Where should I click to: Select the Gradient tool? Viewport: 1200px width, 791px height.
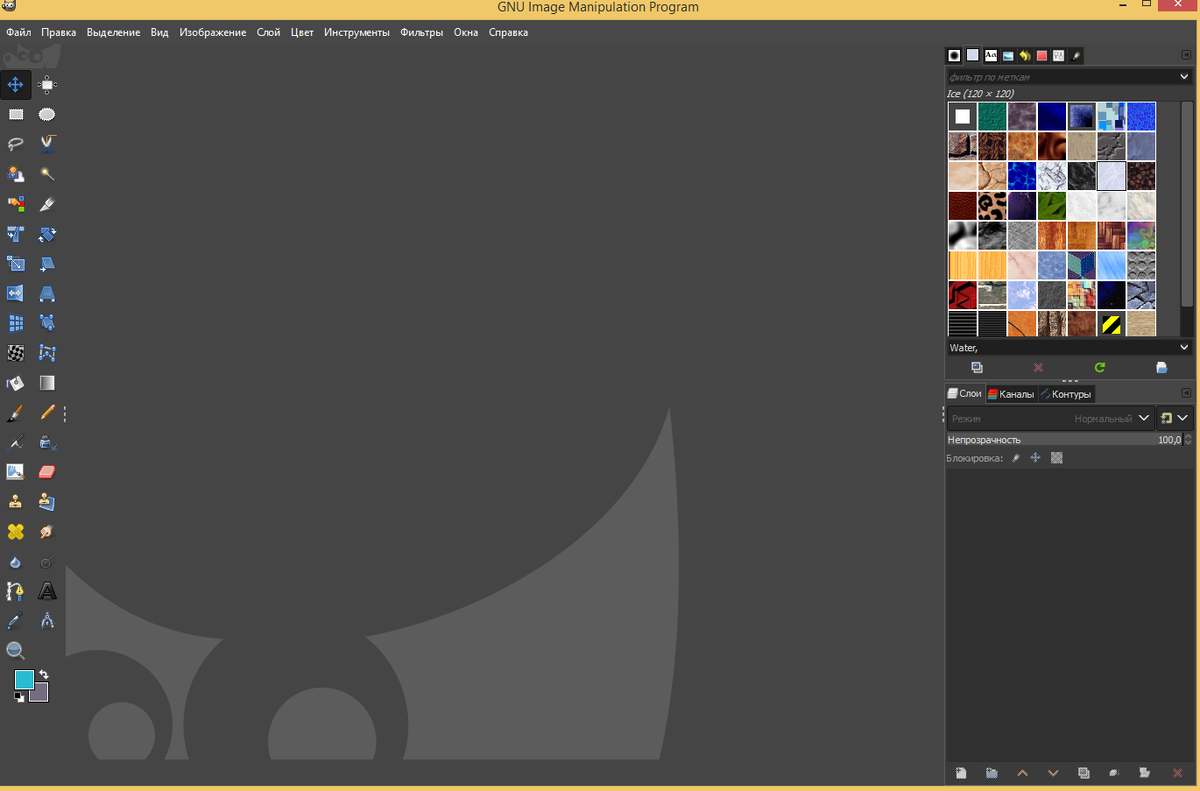47,383
